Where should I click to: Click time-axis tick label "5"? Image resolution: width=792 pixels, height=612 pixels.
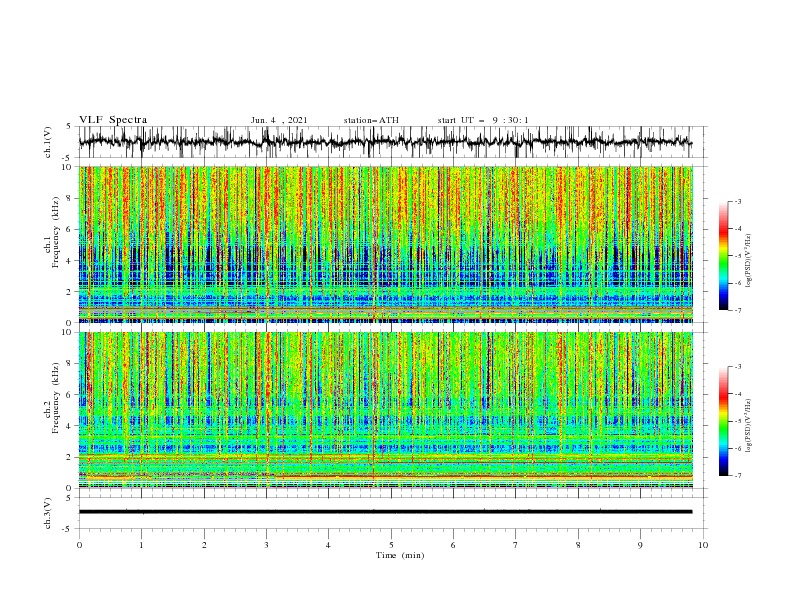(x=391, y=545)
